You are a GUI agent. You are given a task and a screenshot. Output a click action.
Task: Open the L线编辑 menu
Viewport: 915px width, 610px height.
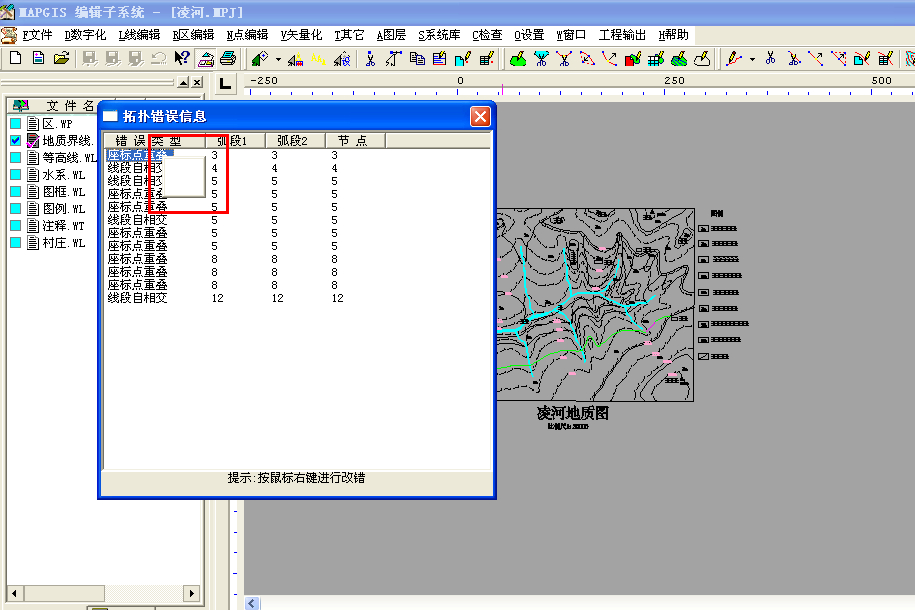pos(139,35)
